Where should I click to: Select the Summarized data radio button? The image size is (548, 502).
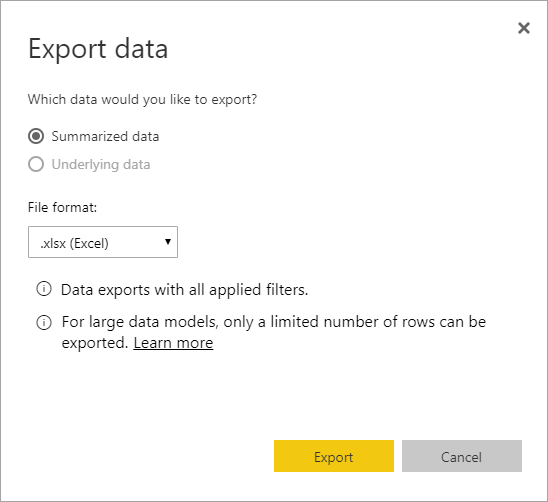click(x=36, y=136)
